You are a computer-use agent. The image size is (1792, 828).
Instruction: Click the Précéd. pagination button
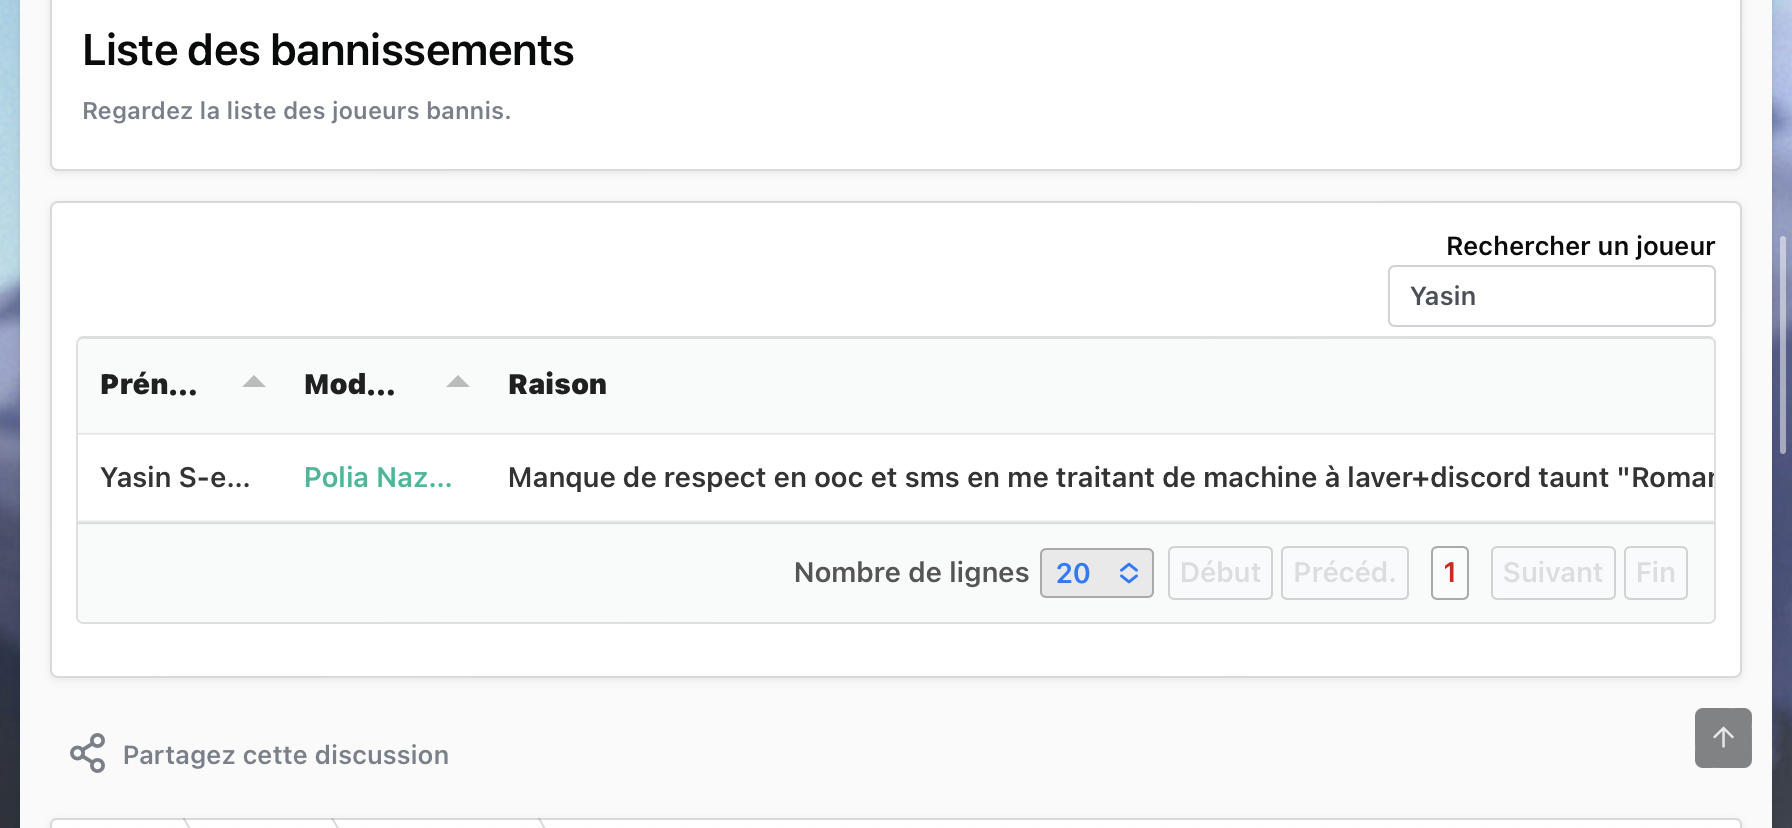1345,573
